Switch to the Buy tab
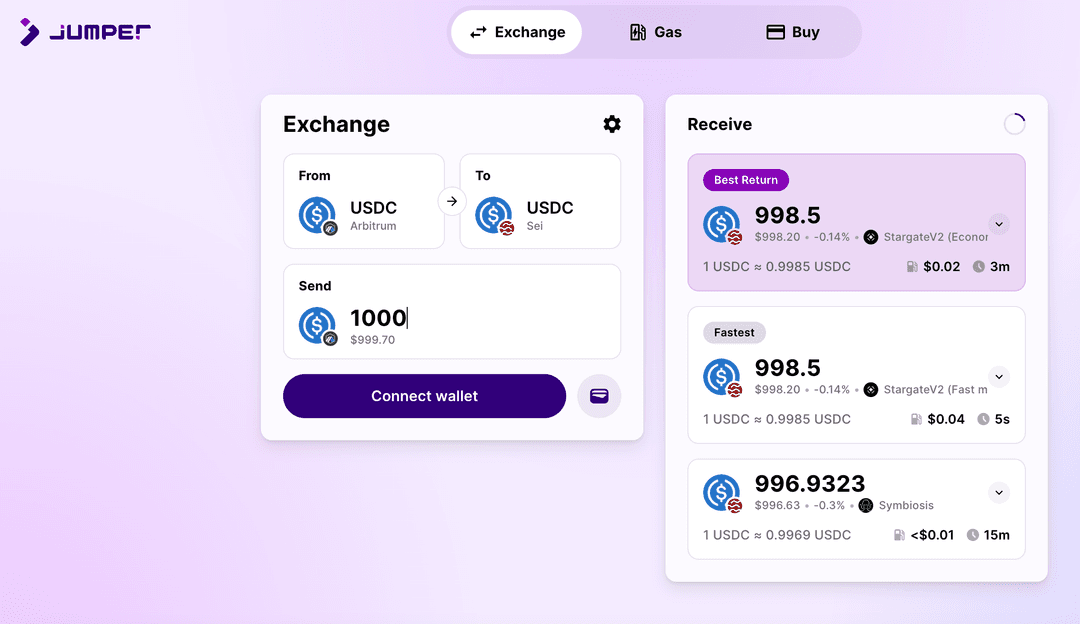 [793, 32]
